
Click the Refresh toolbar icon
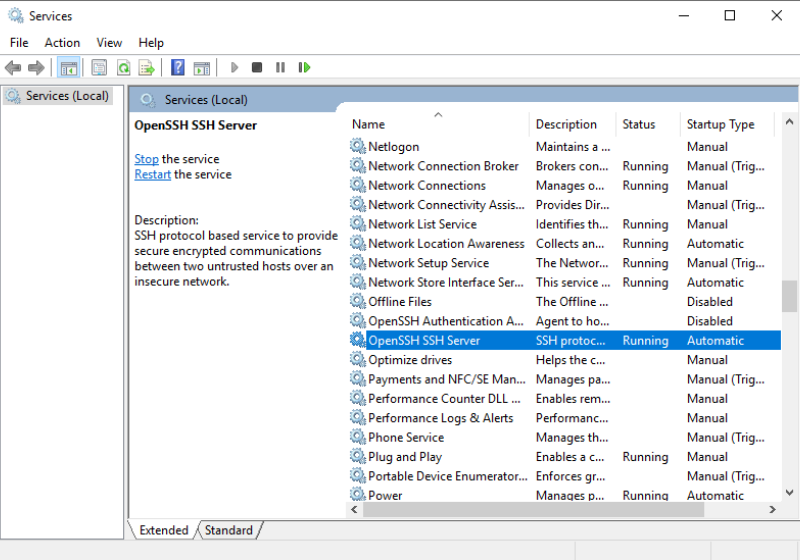pos(123,67)
